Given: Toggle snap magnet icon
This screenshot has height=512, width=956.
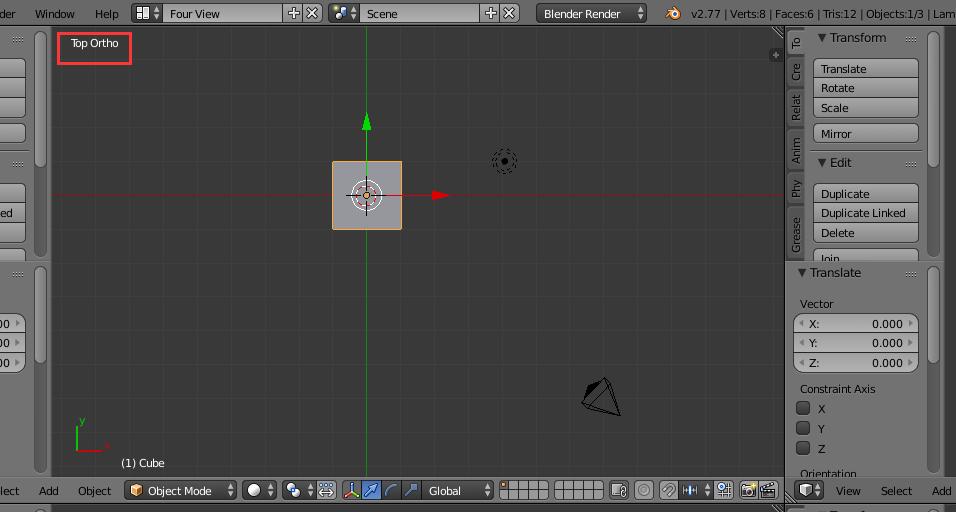Looking at the screenshot, I should (x=669, y=491).
